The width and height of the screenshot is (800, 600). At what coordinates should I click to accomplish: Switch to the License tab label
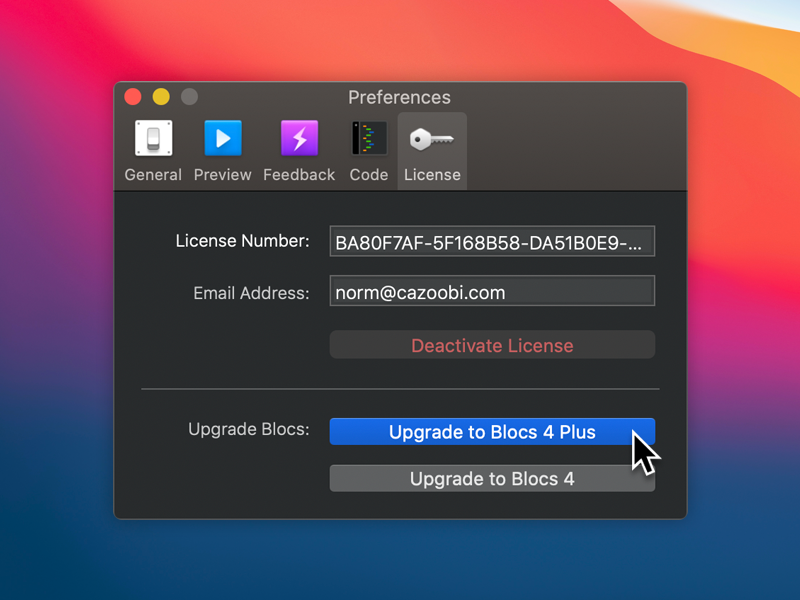pyautogui.click(x=432, y=174)
